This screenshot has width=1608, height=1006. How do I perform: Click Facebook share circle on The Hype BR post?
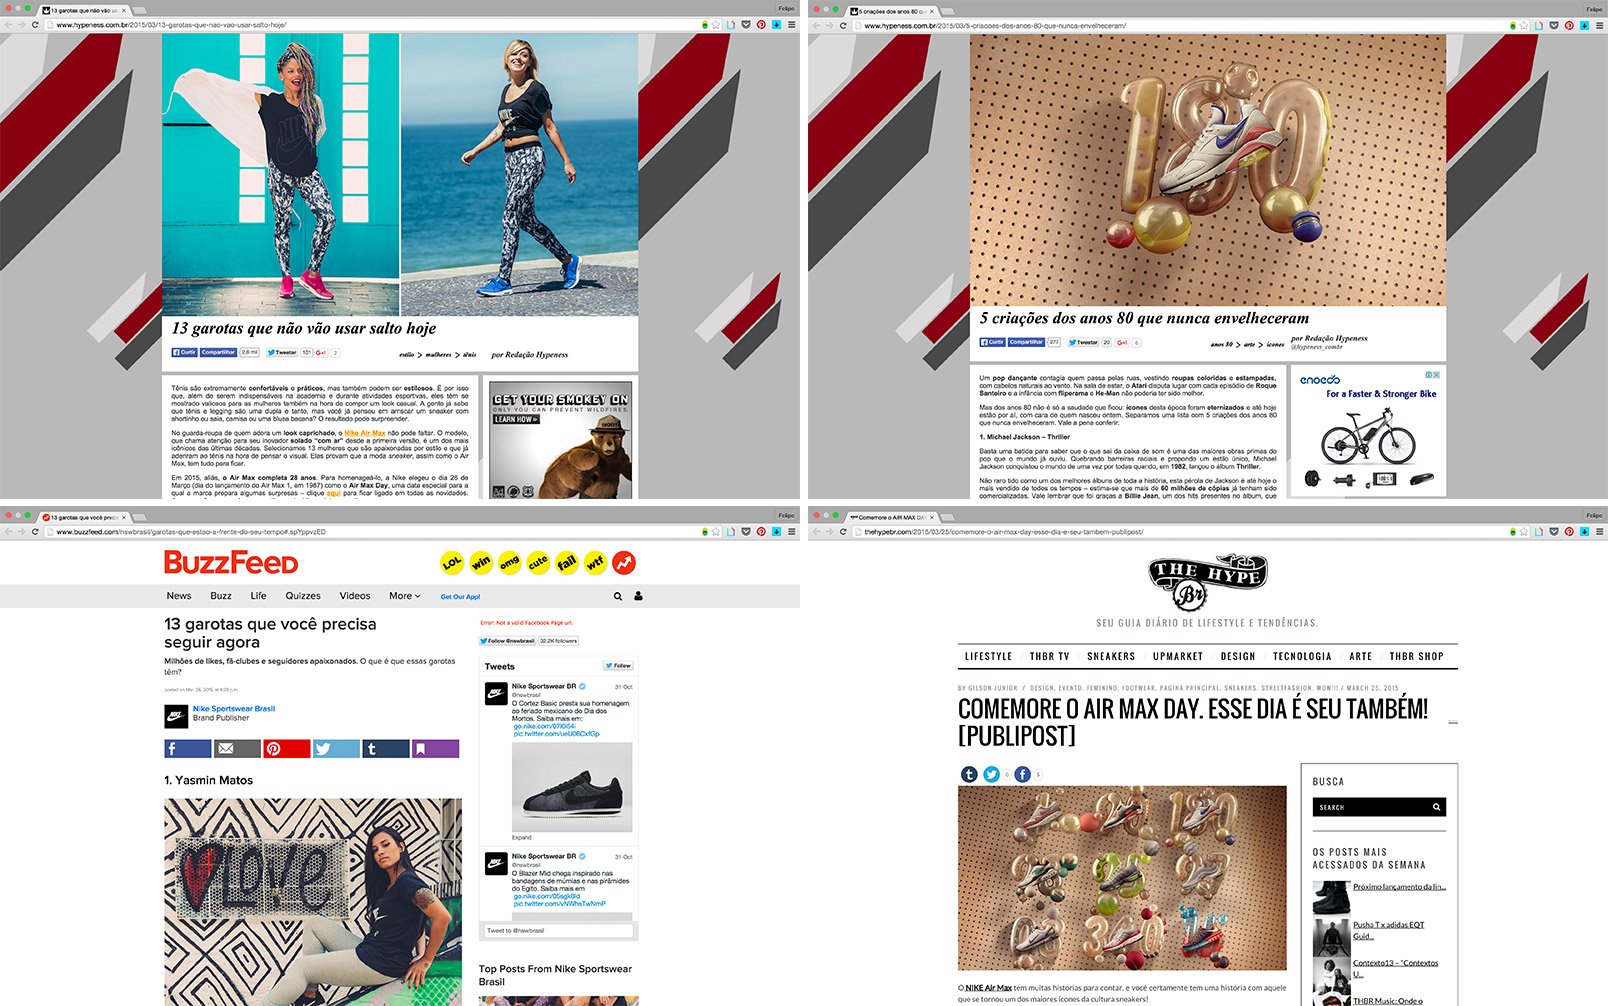point(1022,774)
